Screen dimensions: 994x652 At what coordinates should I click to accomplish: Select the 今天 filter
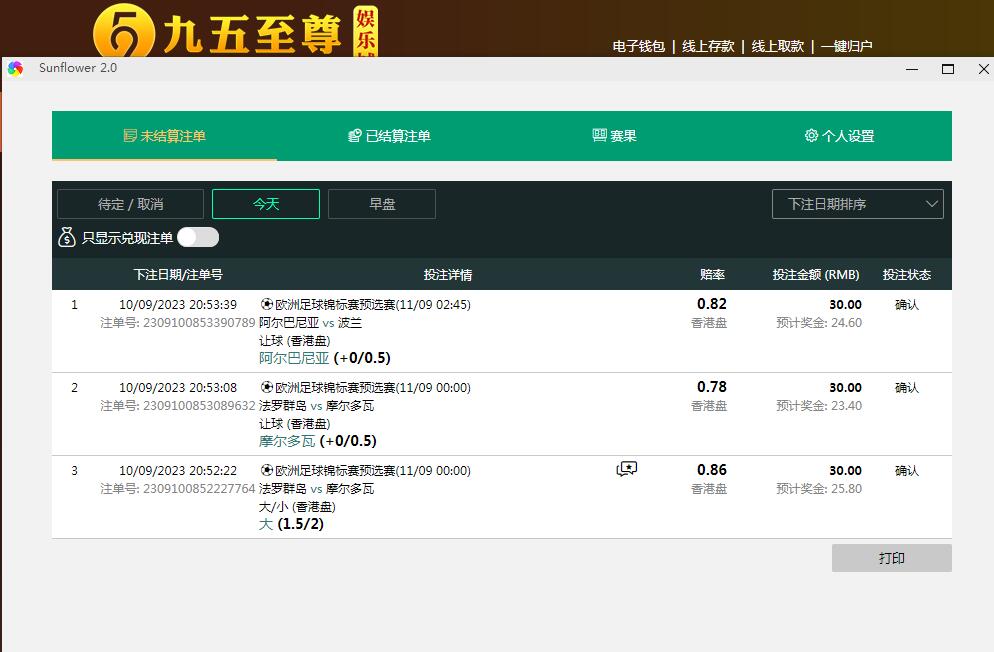pos(266,204)
